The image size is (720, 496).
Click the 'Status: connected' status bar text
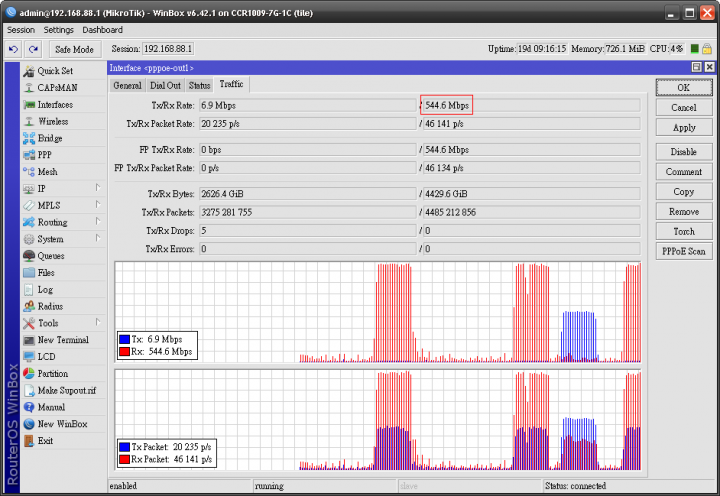click(575, 486)
